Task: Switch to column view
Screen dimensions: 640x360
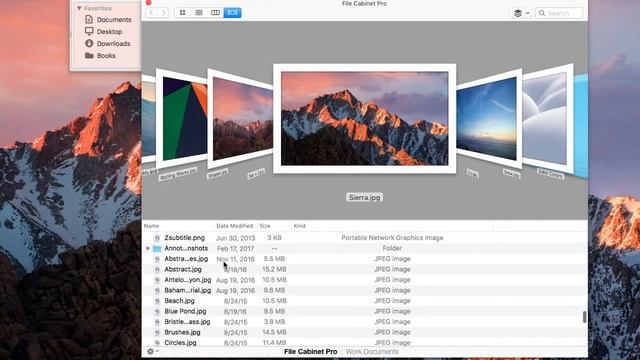Action: [216, 13]
